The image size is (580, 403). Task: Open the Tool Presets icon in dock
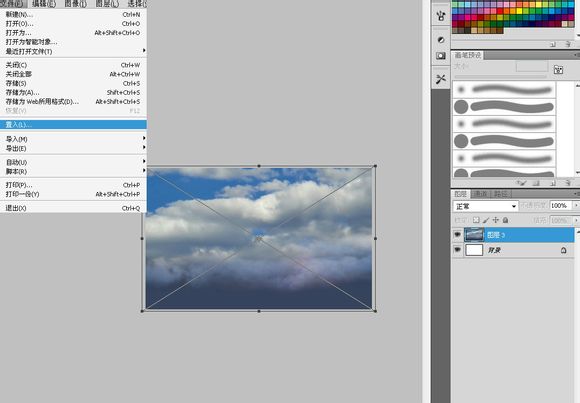coord(441,79)
